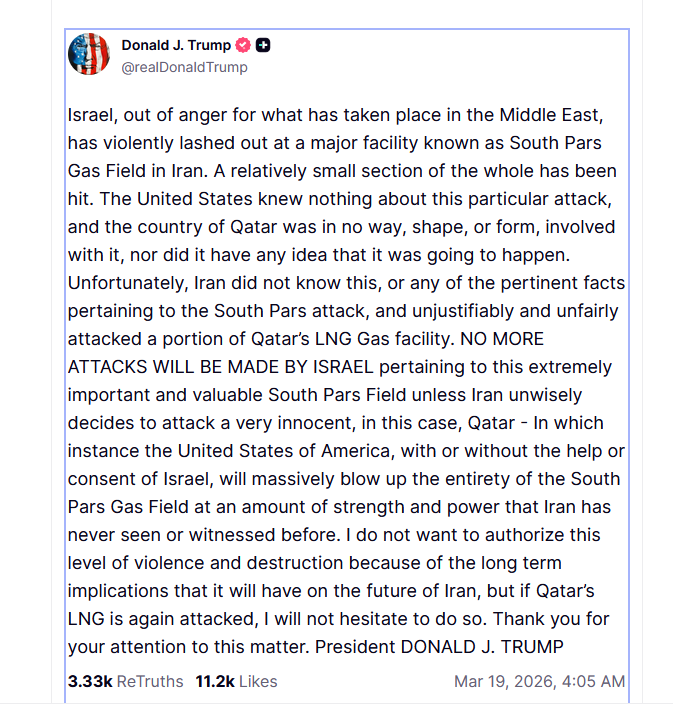View the 3.33k ReTruths list
Image resolution: width=673 pixels, height=726 pixels.
tap(126, 682)
